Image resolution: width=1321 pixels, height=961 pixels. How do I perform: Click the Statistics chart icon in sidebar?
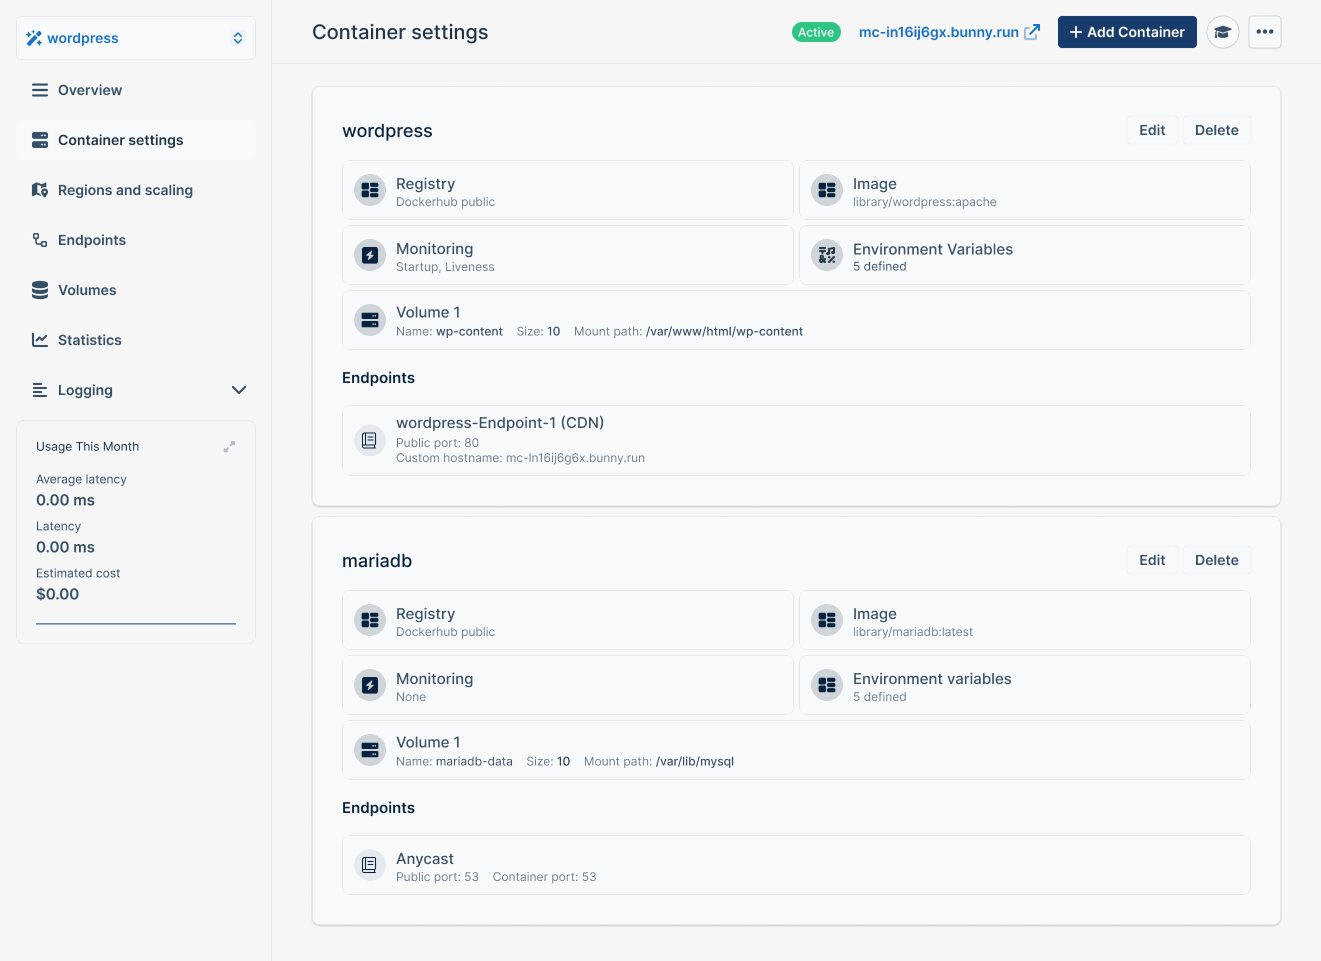(39, 340)
